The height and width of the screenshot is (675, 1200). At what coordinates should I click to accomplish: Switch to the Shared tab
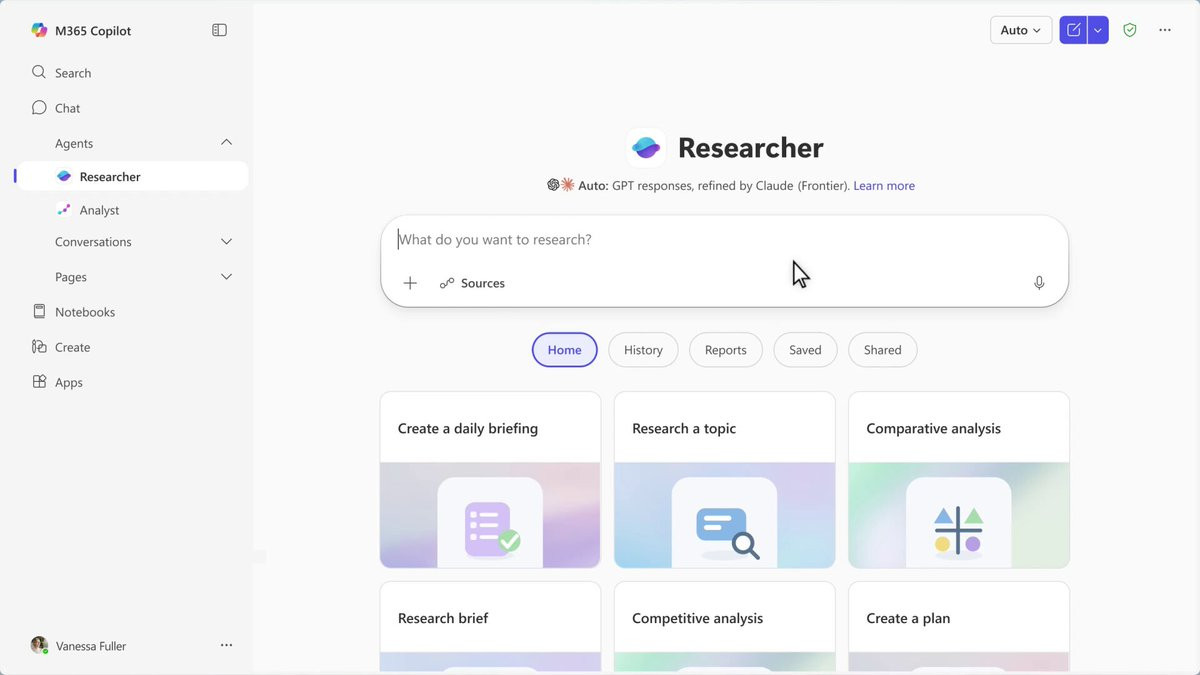pos(882,350)
